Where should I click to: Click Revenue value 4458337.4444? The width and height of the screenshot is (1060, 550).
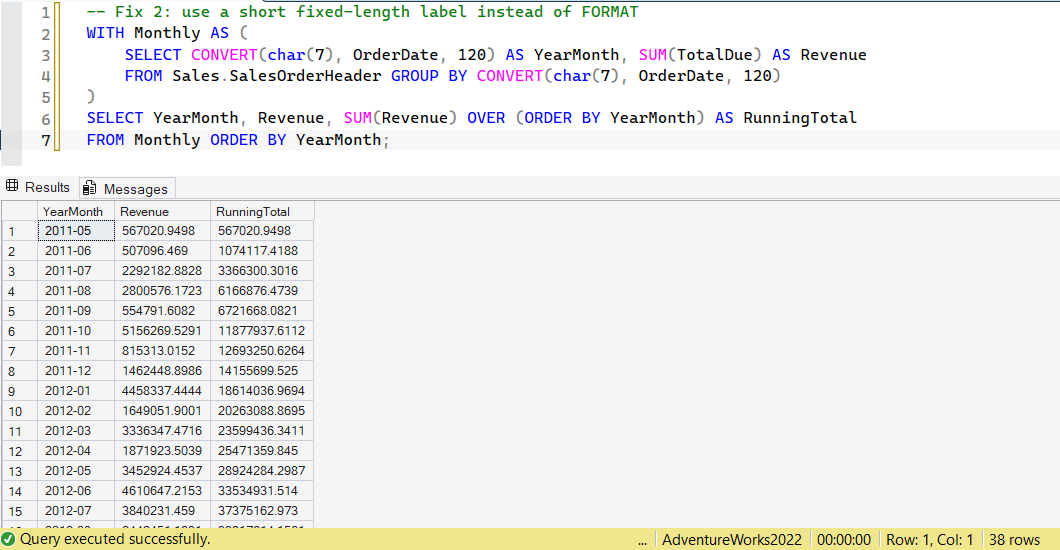[162, 391]
